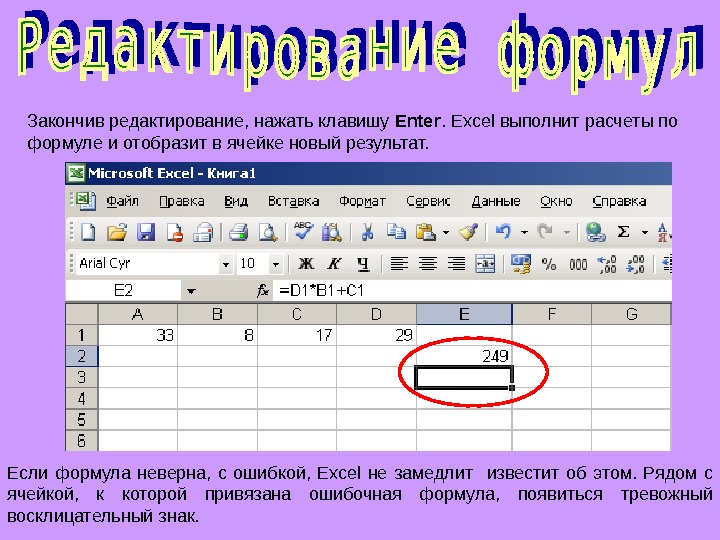This screenshot has height=540, width=720.
Task: Click the Cut scissors icon
Action: (367, 232)
